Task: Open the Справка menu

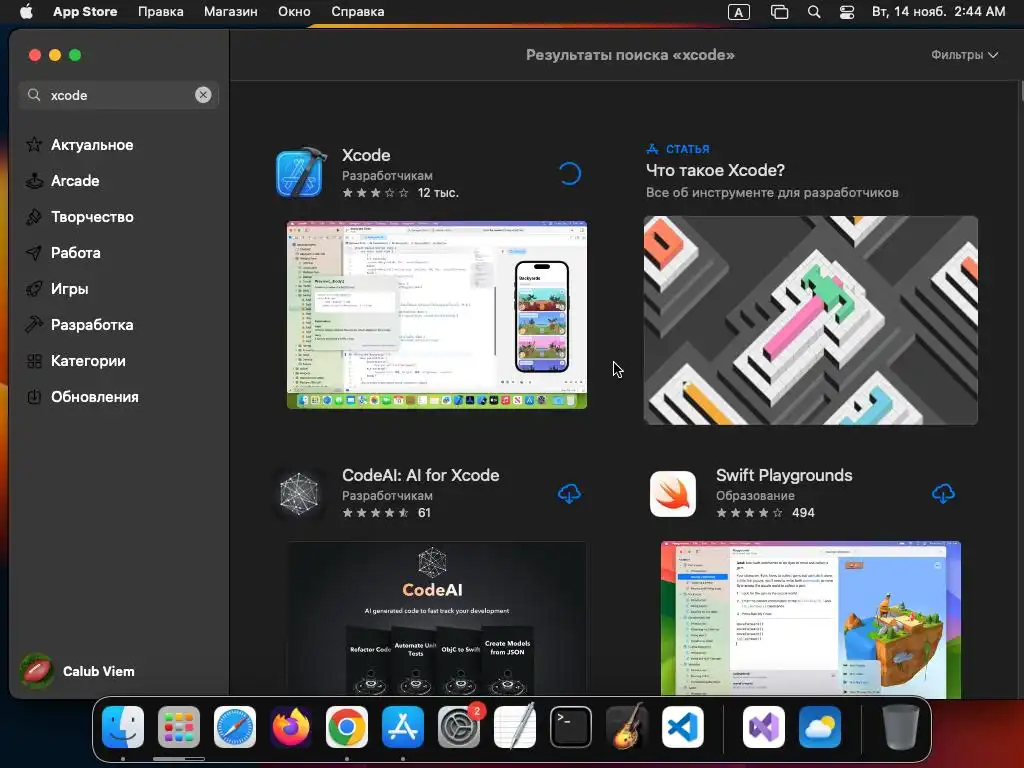Action: (x=358, y=12)
